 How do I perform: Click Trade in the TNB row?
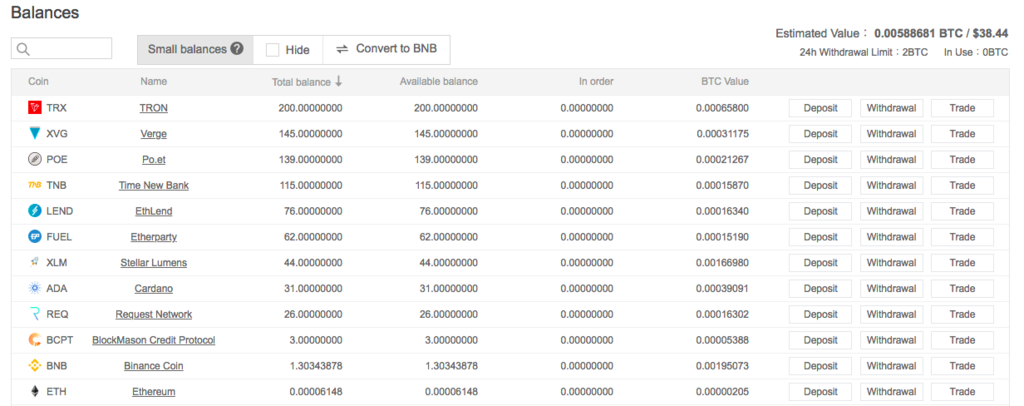(962, 185)
